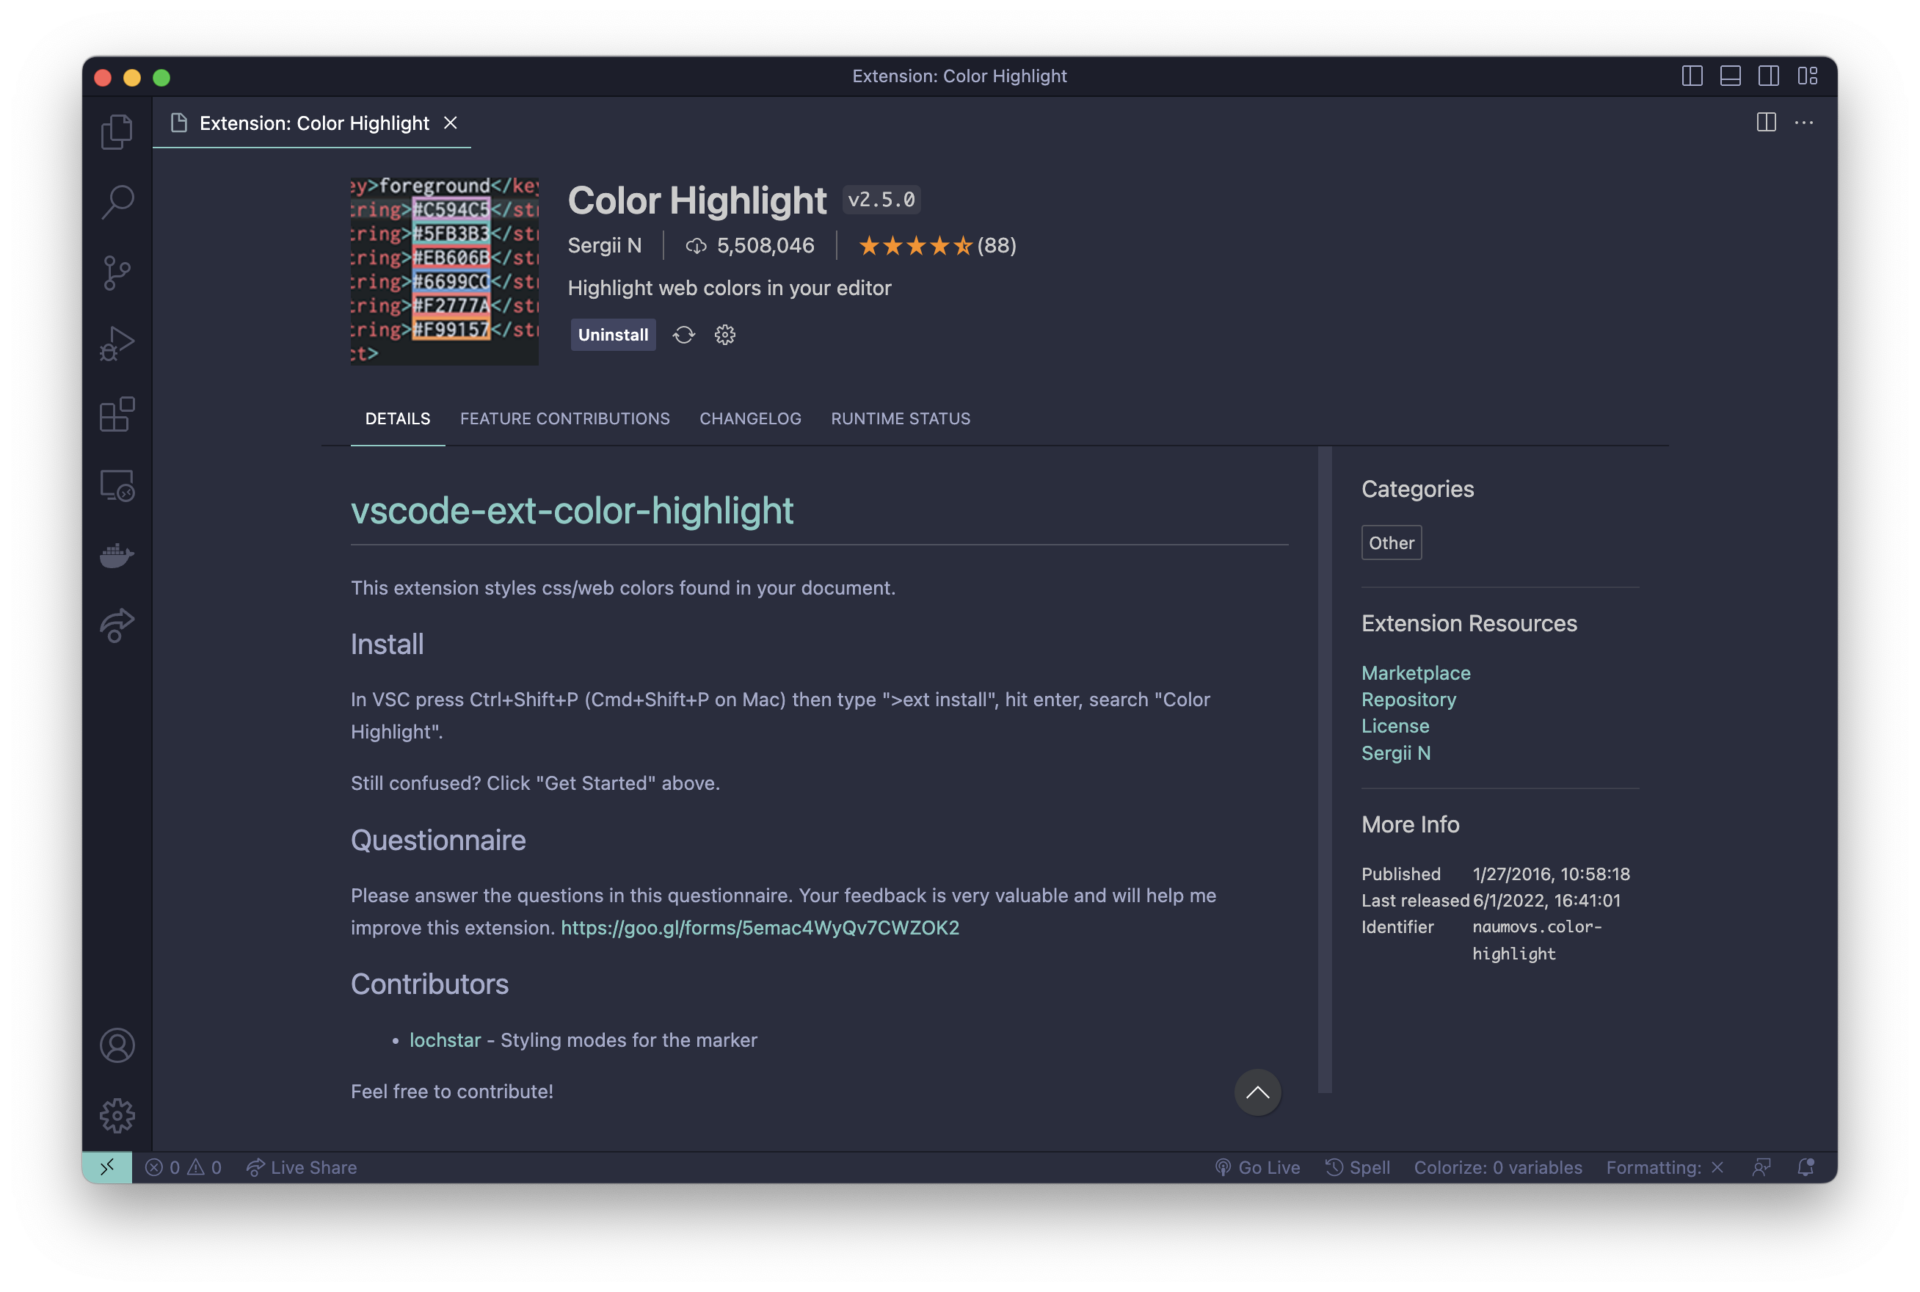This screenshot has width=1920, height=1292.
Task: Open the Run and Debug view
Action: 117,344
